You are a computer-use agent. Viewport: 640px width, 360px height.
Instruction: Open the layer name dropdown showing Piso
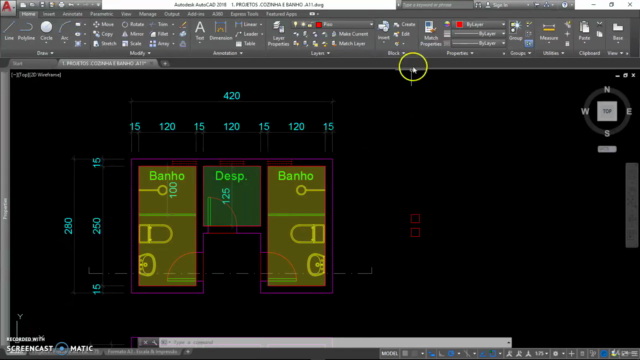[332, 24]
